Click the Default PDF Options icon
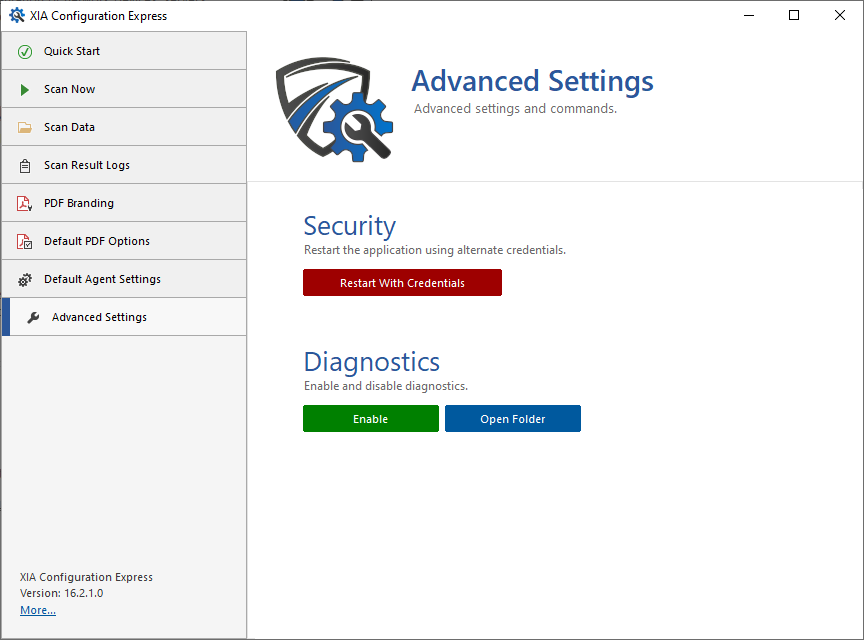The height and width of the screenshot is (640, 864). click(x=25, y=242)
